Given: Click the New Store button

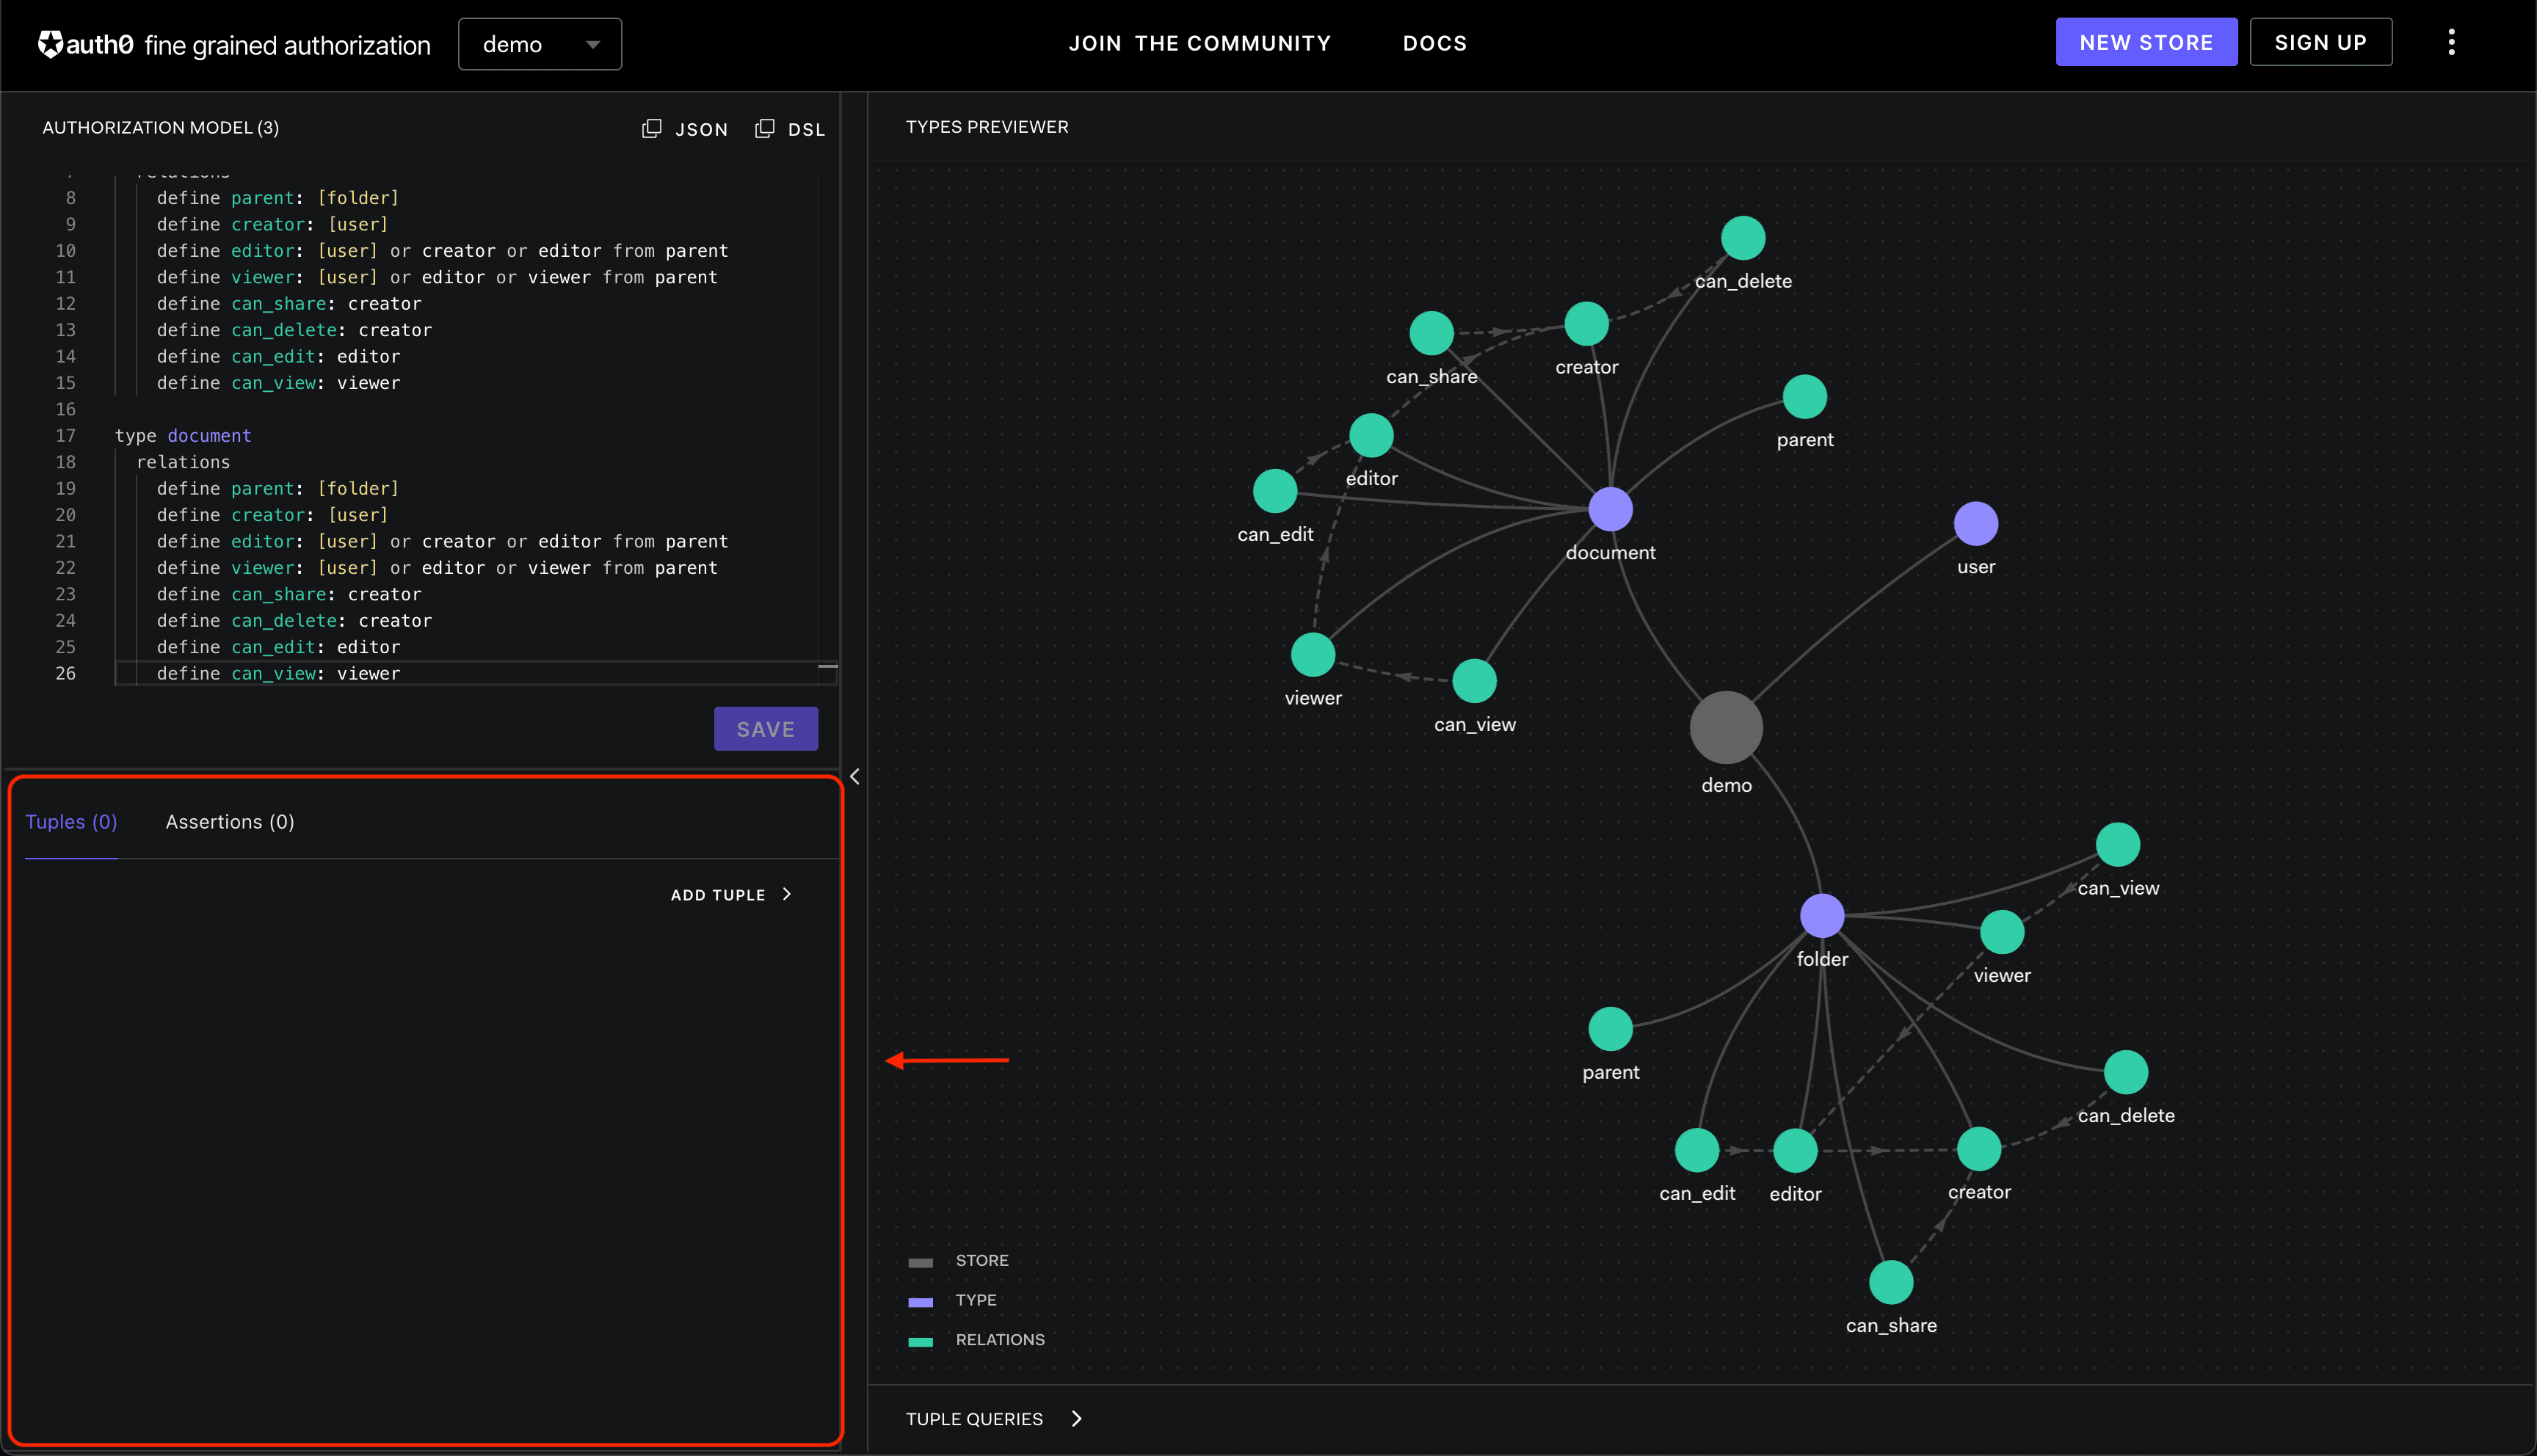Looking at the screenshot, I should pos(2146,42).
